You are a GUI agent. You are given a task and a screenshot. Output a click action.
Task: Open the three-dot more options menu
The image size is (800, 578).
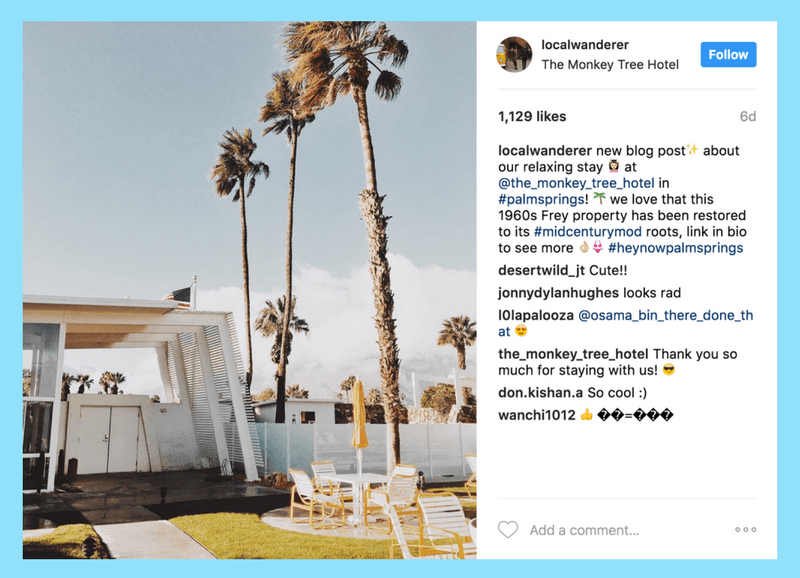(745, 530)
